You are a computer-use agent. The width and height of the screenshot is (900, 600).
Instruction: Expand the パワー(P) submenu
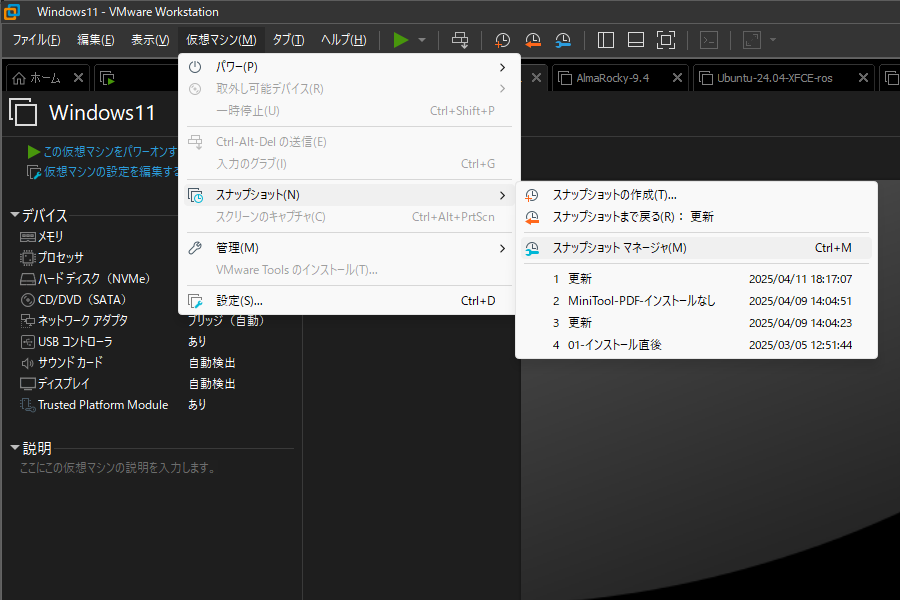point(349,67)
